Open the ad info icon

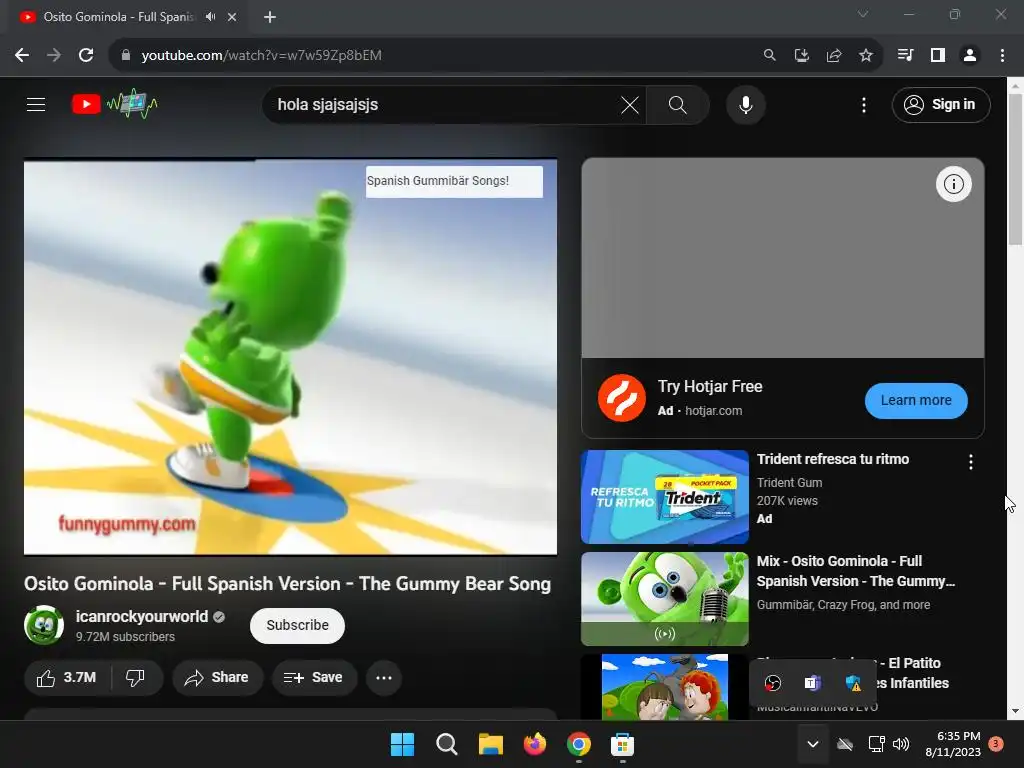pyautogui.click(x=953, y=184)
